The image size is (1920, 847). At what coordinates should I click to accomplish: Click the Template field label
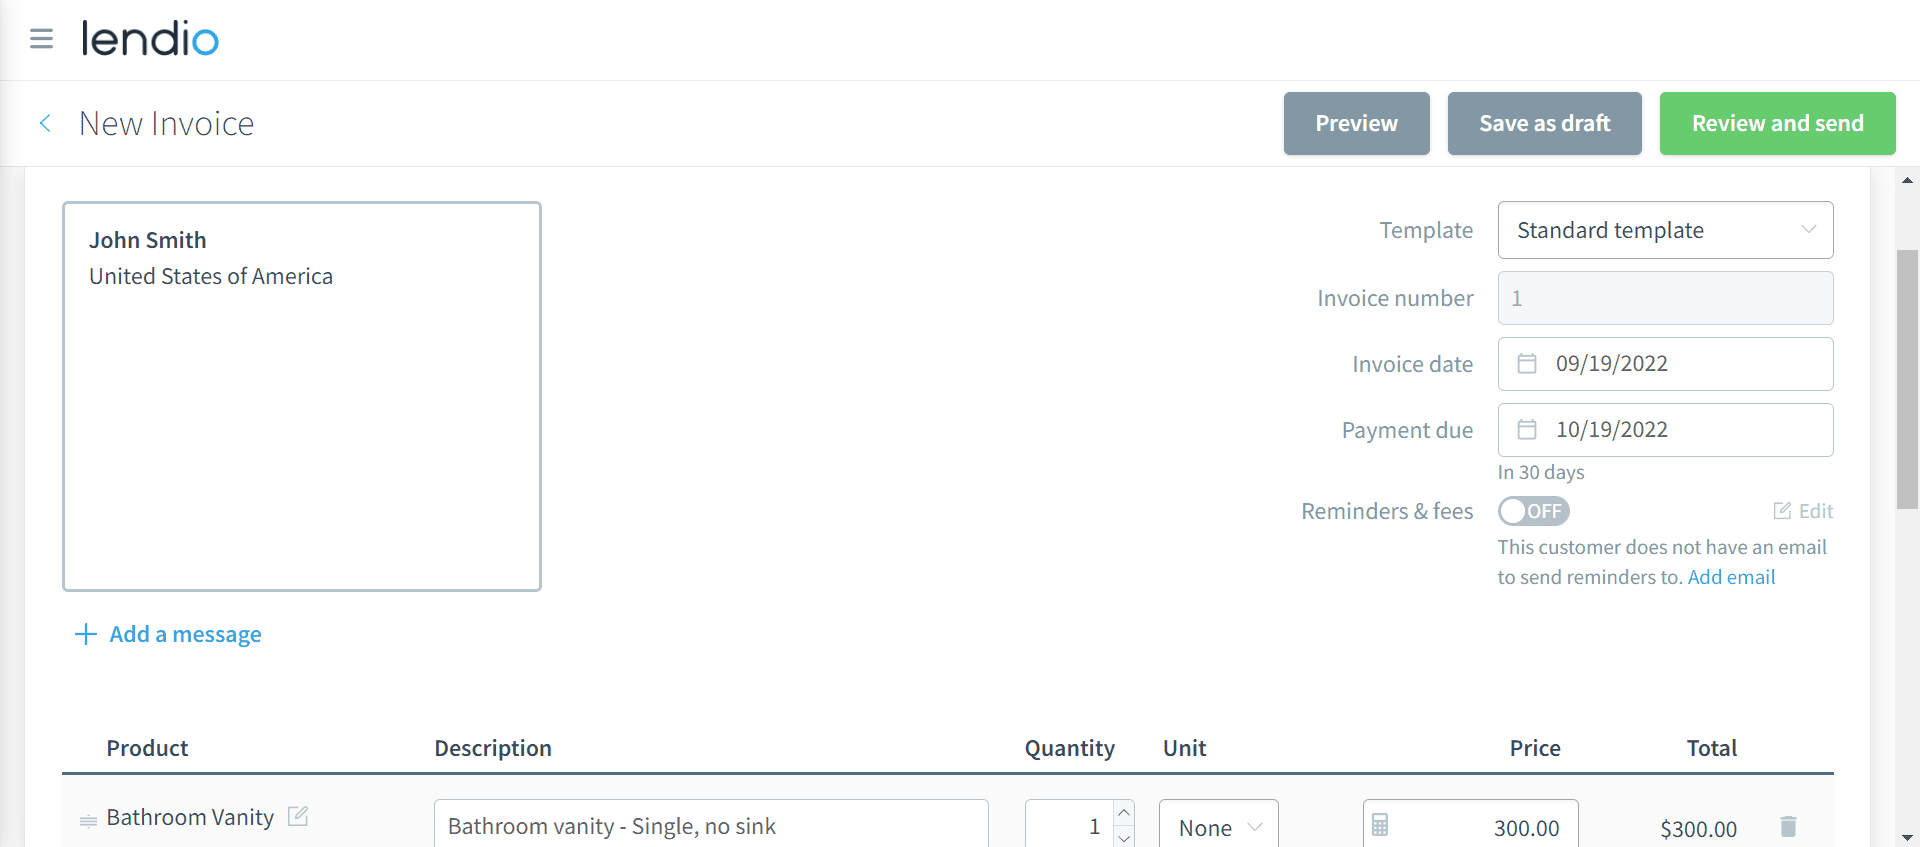(x=1426, y=230)
